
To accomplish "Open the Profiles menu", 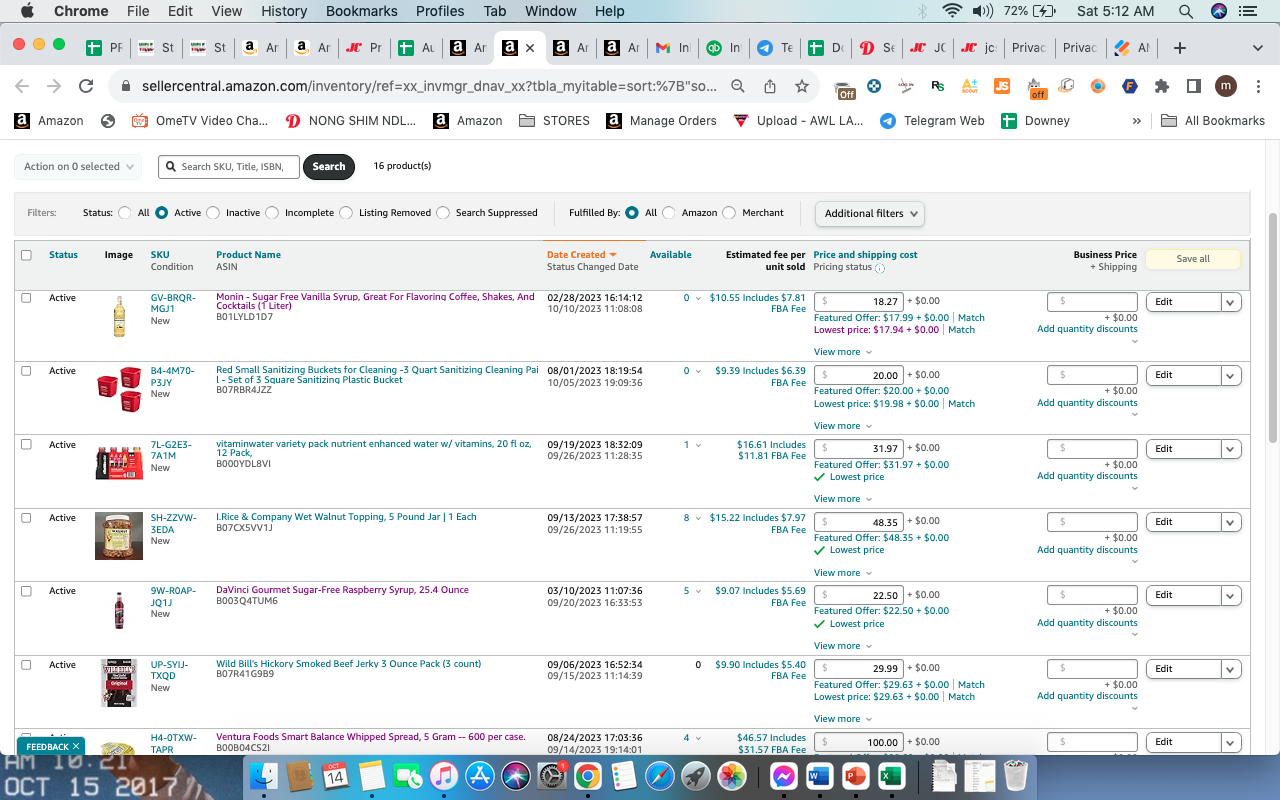I will pyautogui.click(x=440, y=11).
